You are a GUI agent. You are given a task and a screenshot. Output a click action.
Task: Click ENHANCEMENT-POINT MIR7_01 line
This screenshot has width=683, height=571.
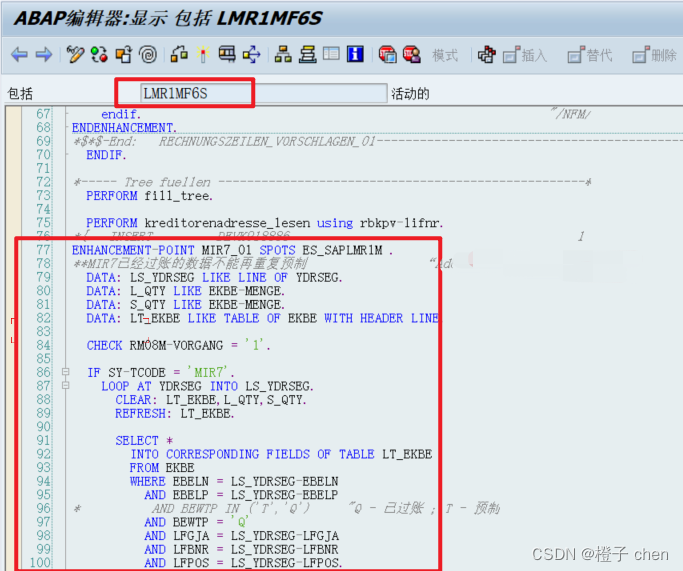tap(232, 250)
